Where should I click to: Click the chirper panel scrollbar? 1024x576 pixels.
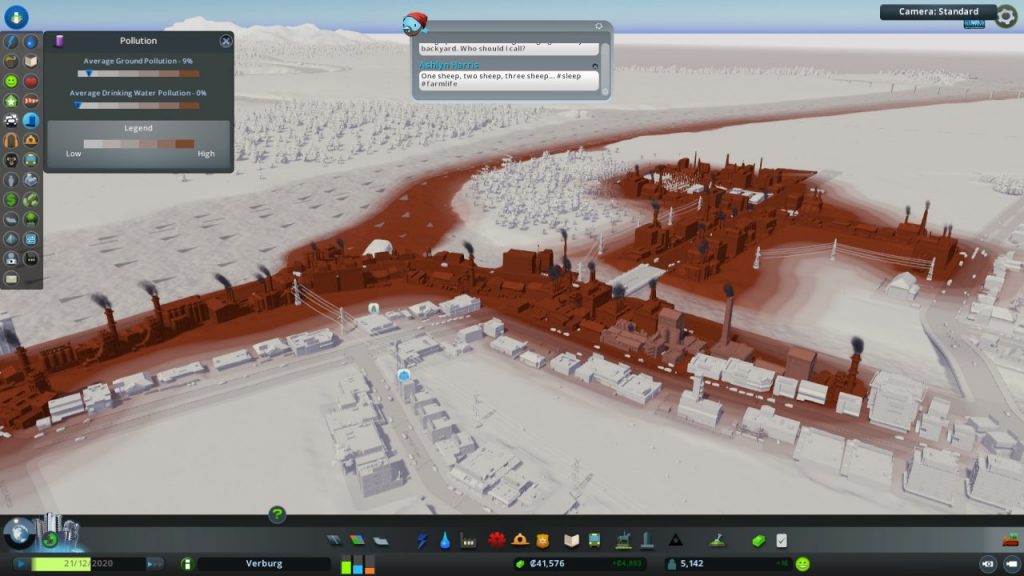coord(605,69)
